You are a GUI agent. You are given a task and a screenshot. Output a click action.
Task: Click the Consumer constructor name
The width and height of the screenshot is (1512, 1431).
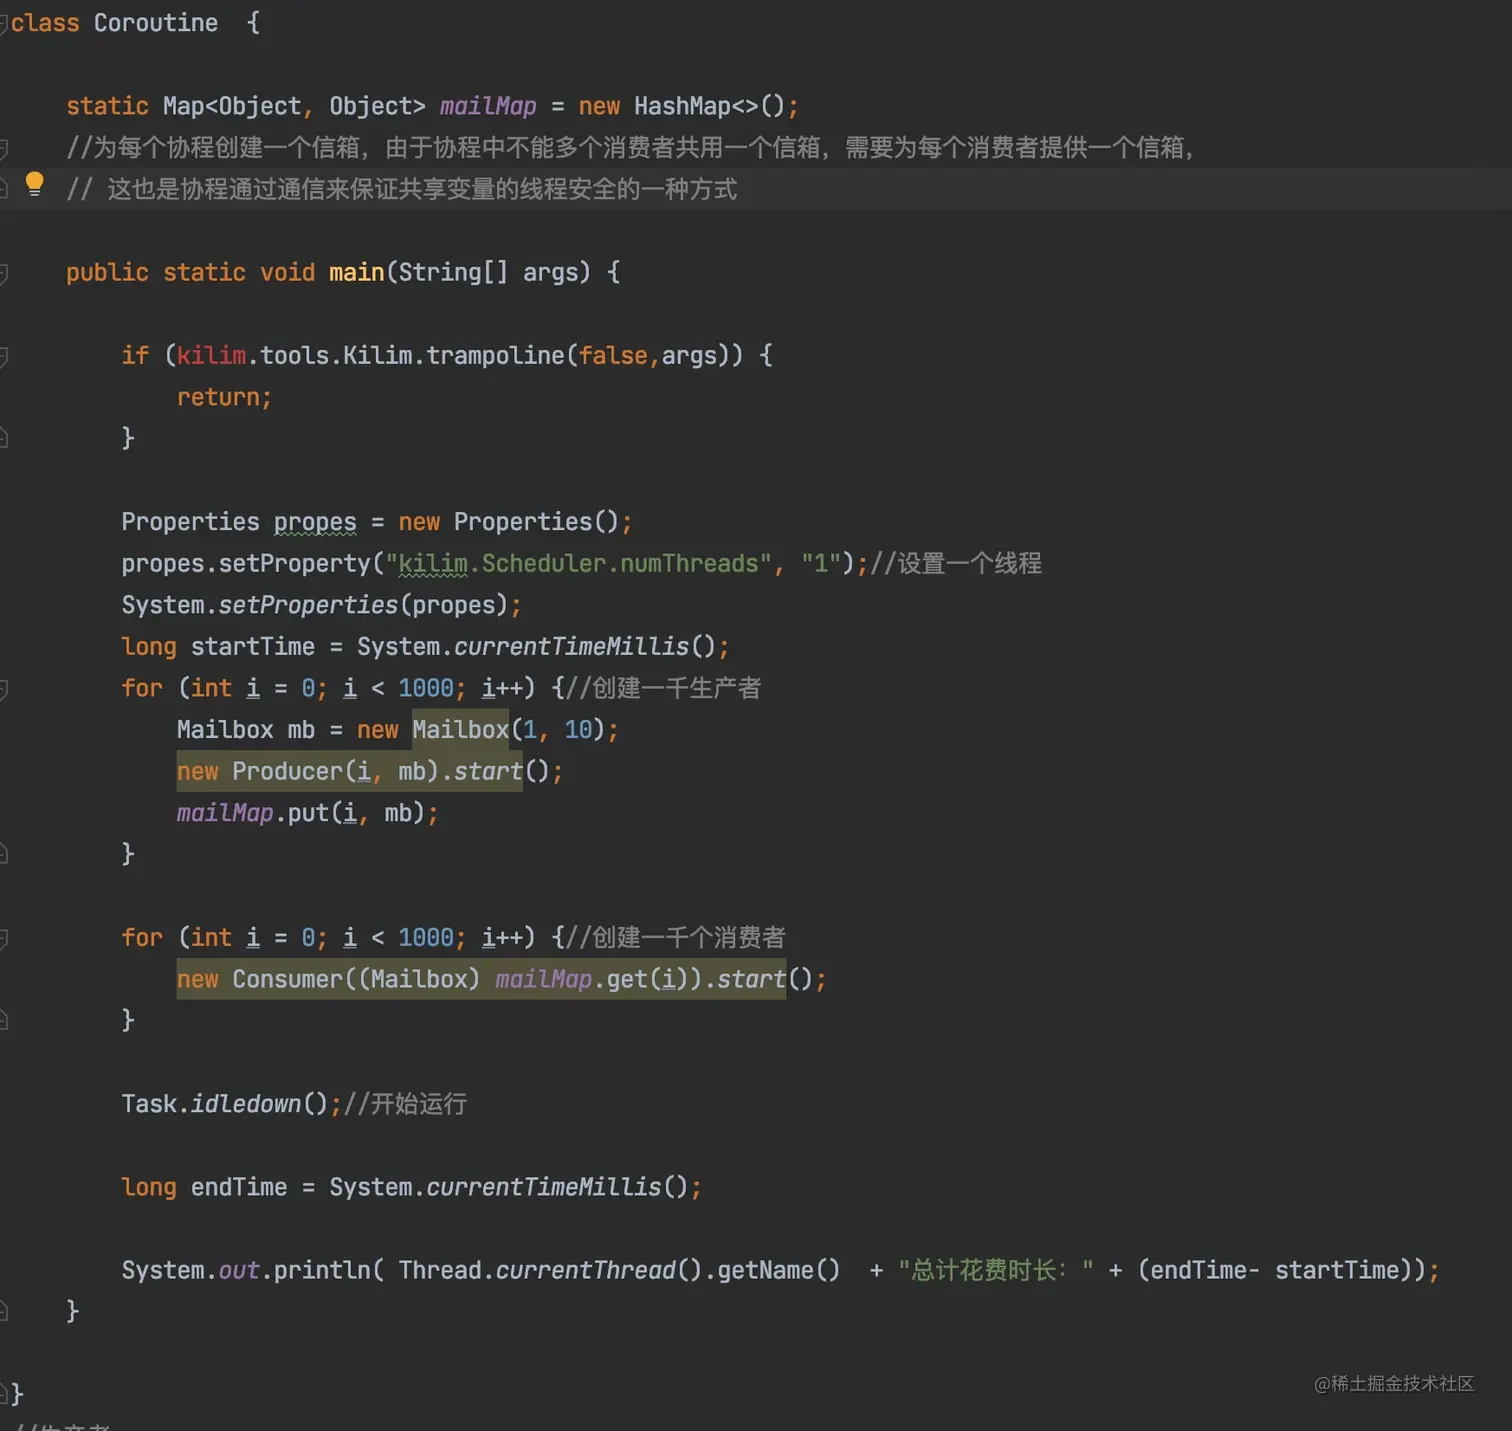[287, 979]
